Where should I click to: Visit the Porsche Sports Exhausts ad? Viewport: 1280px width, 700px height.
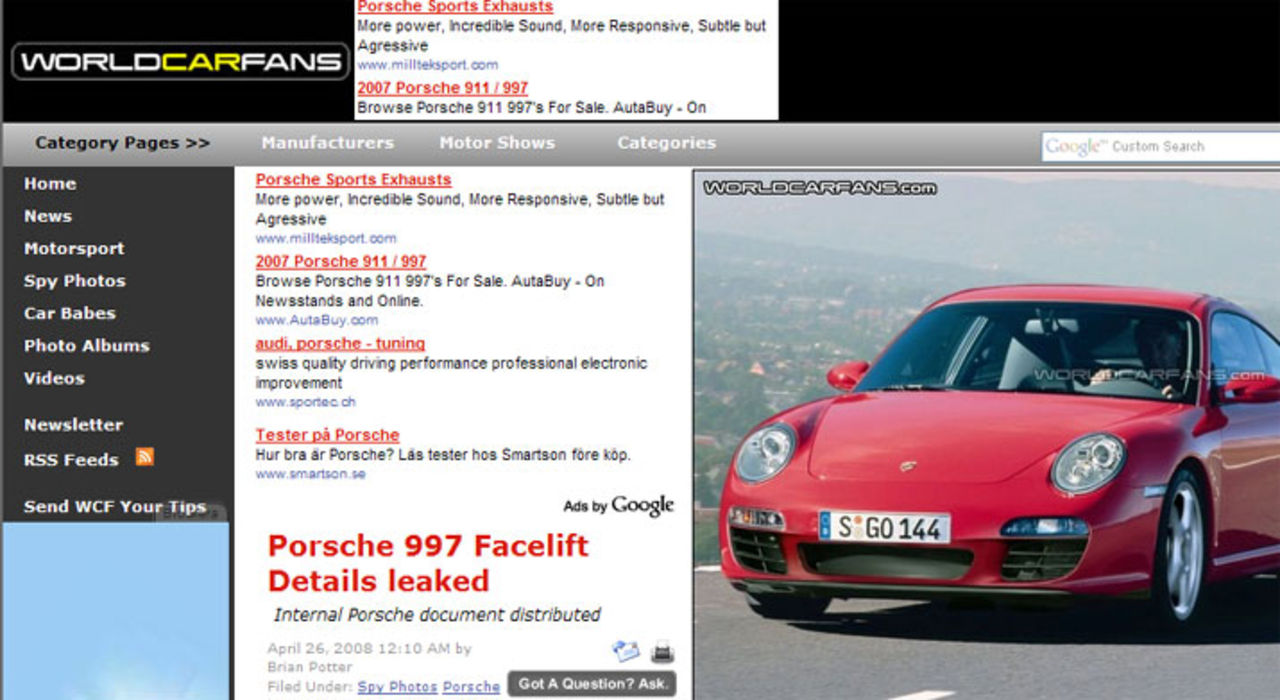(353, 179)
